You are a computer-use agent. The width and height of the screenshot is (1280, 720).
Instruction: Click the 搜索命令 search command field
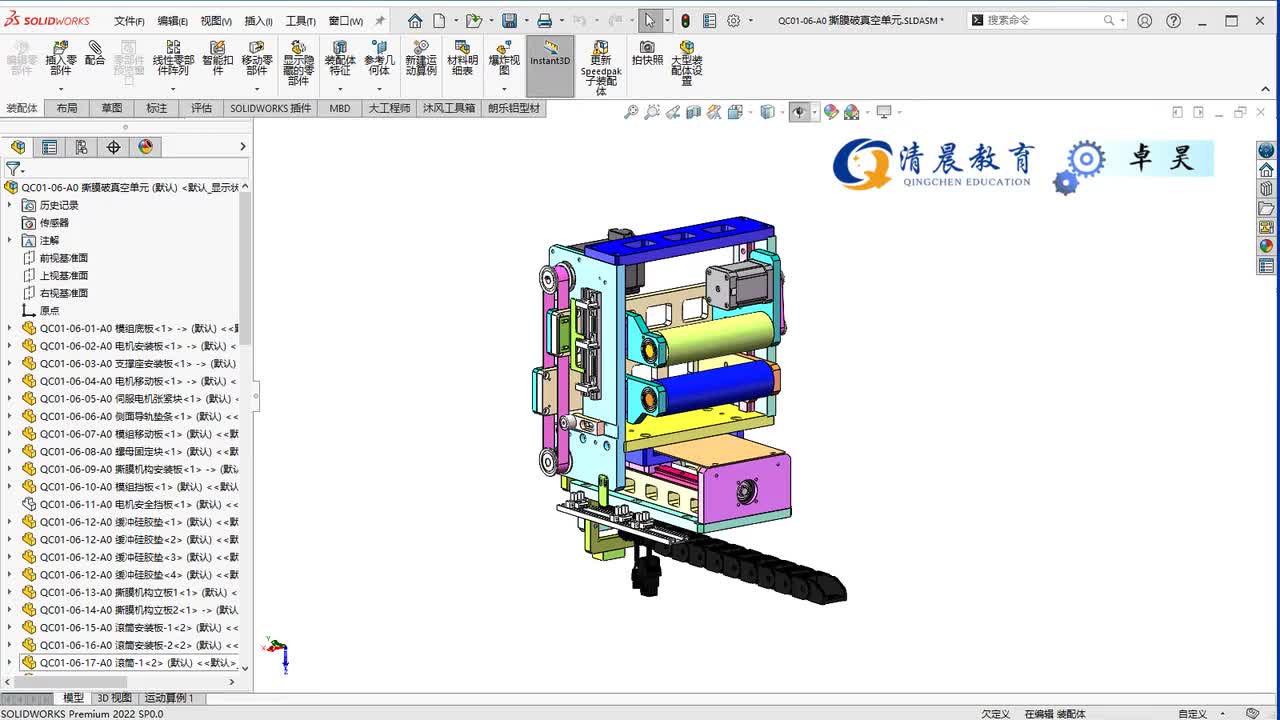tap(1047, 20)
